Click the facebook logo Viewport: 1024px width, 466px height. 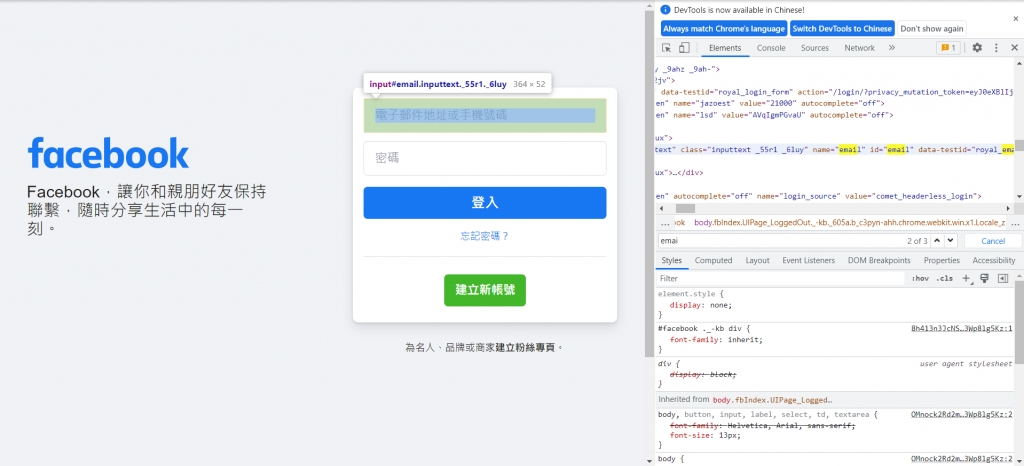[x=108, y=155]
